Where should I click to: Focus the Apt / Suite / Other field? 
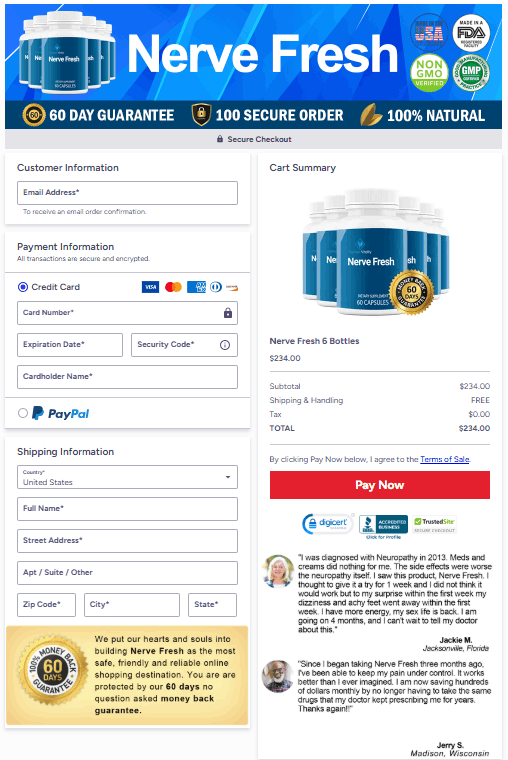pyautogui.click(x=127, y=573)
